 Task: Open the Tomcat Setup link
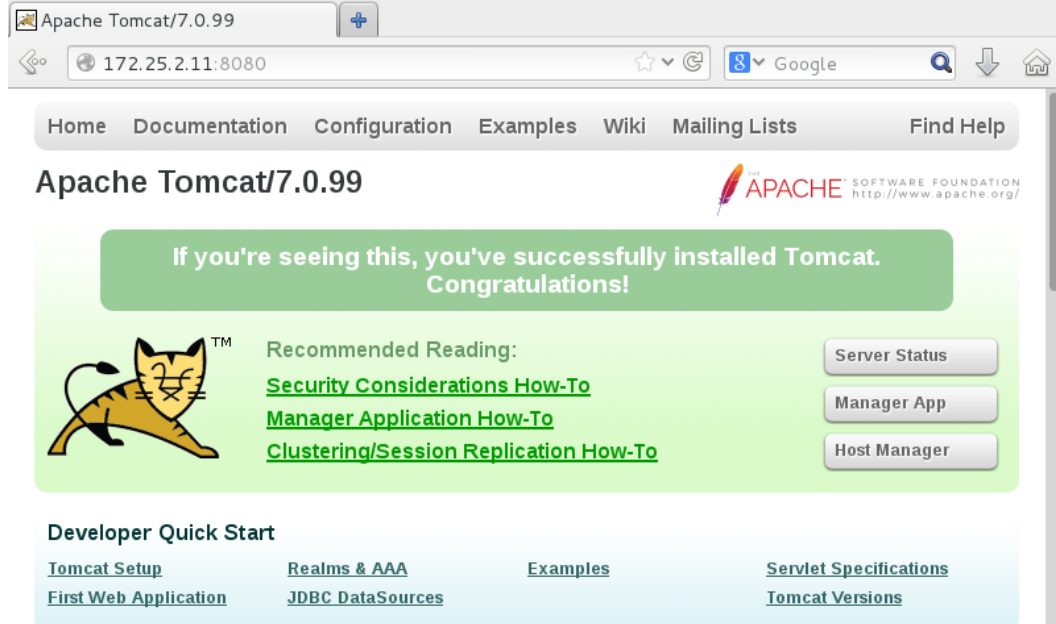104,569
